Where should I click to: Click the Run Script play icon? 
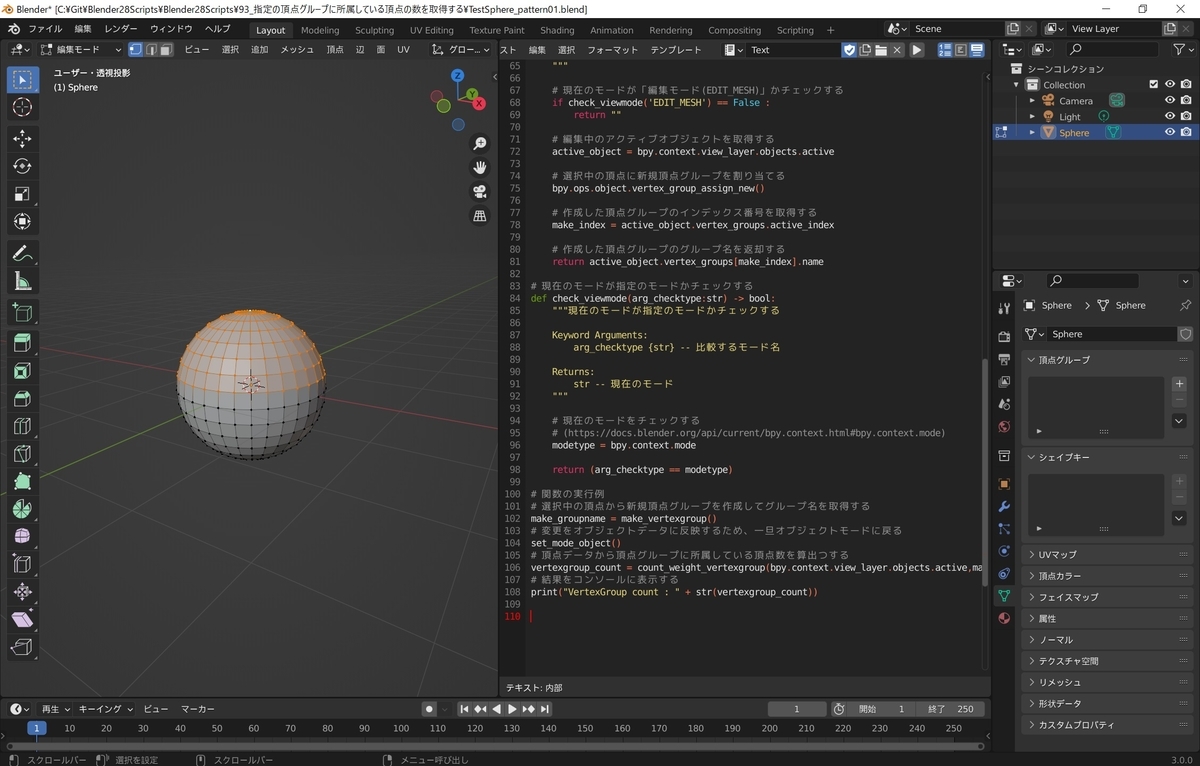coord(917,49)
